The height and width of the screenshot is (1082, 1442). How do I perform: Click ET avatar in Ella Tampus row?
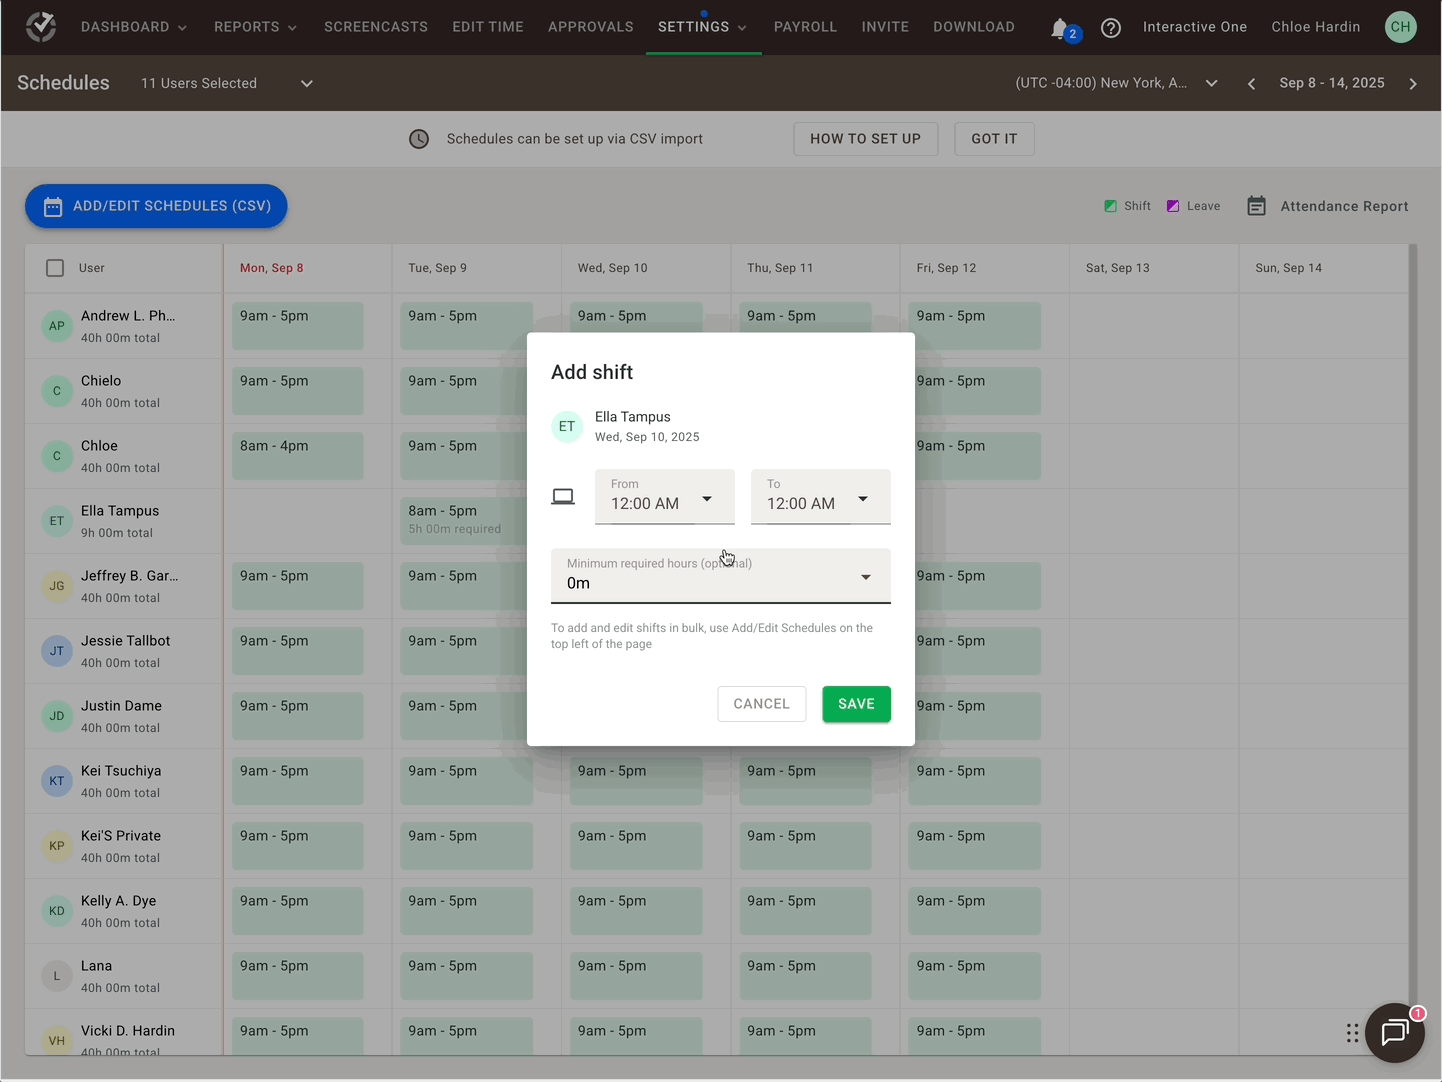57,521
